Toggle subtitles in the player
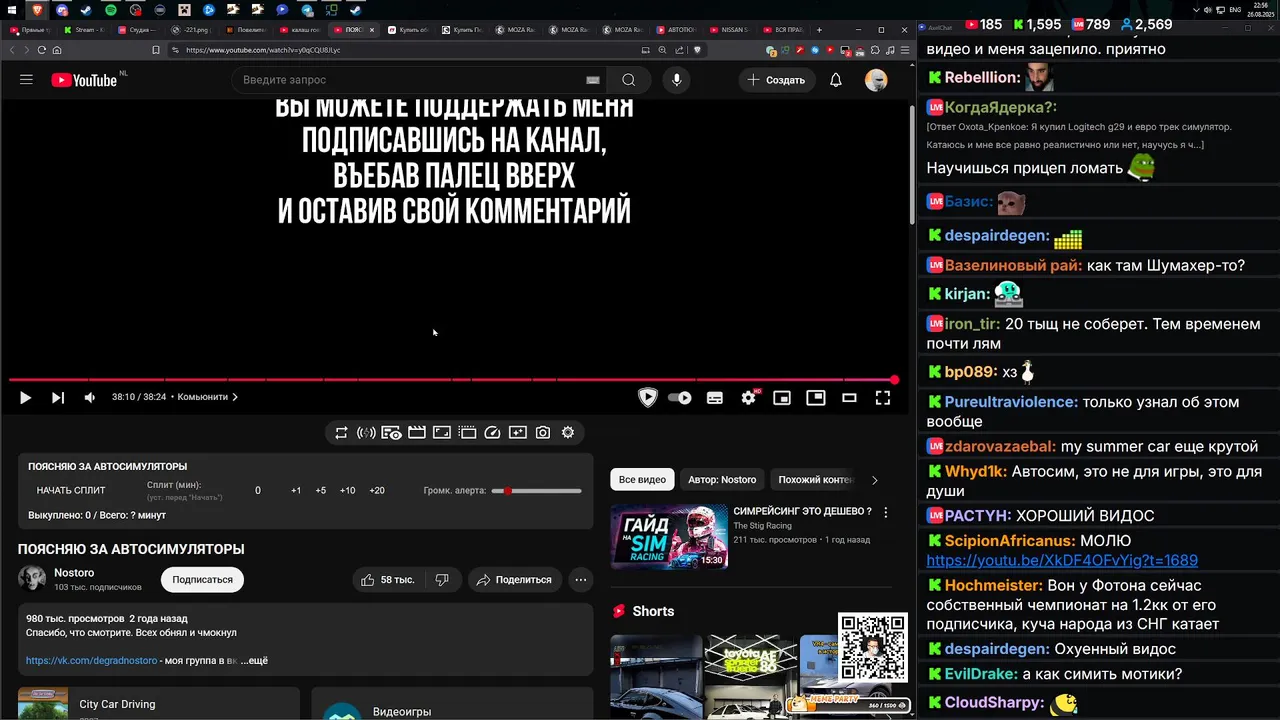Viewport: 1280px width, 720px height. click(x=715, y=397)
